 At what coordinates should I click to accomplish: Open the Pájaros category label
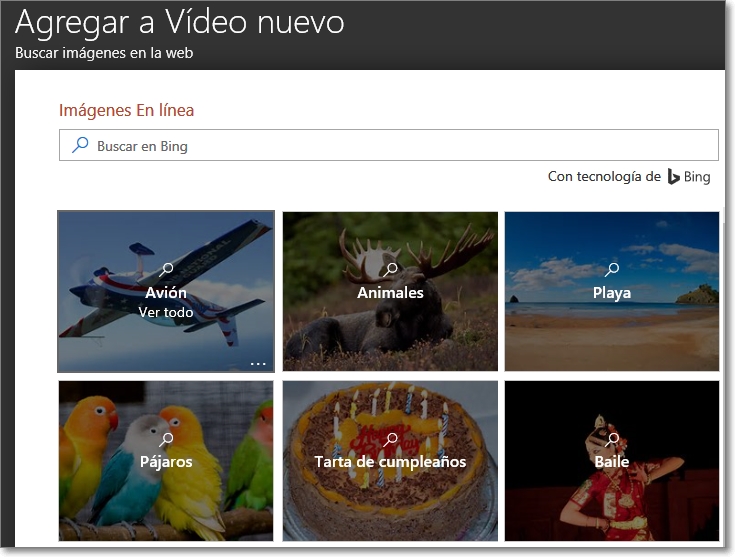tap(166, 462)
